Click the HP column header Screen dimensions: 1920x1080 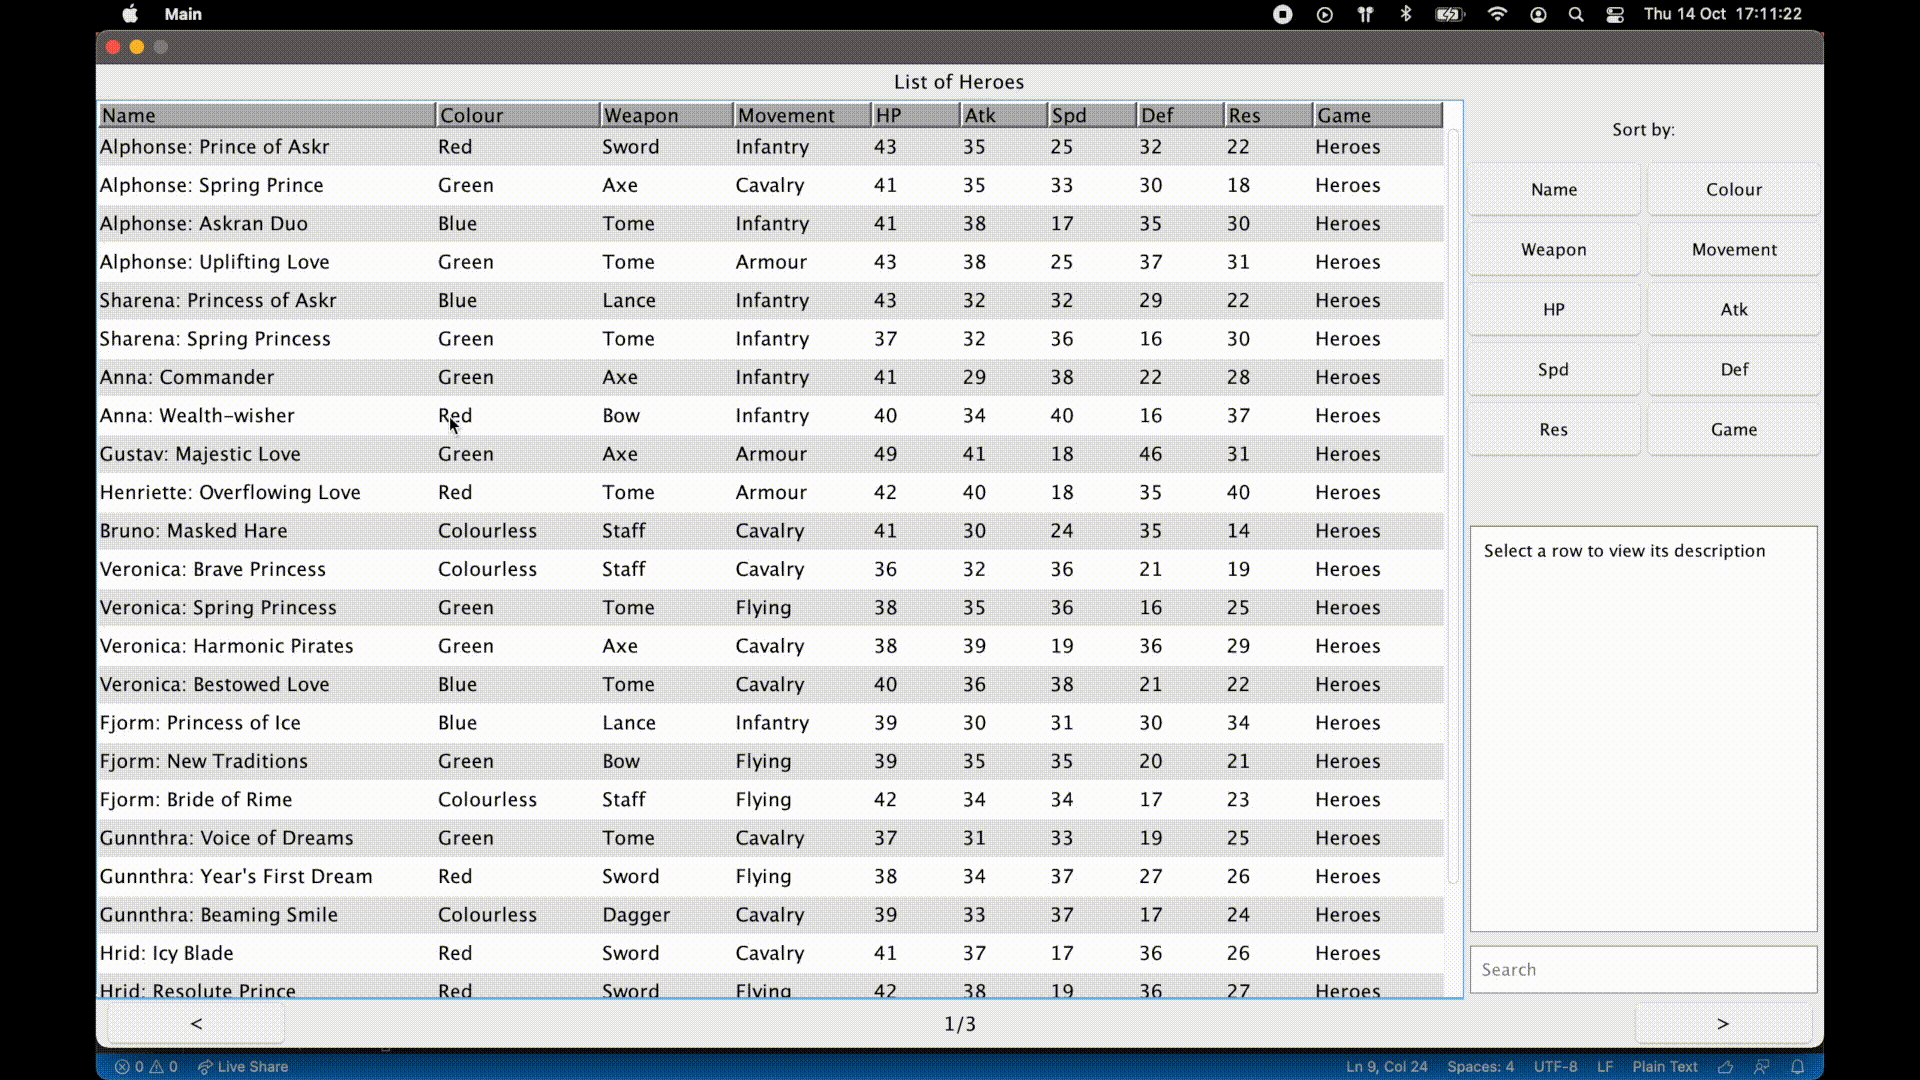coord(915,115)
